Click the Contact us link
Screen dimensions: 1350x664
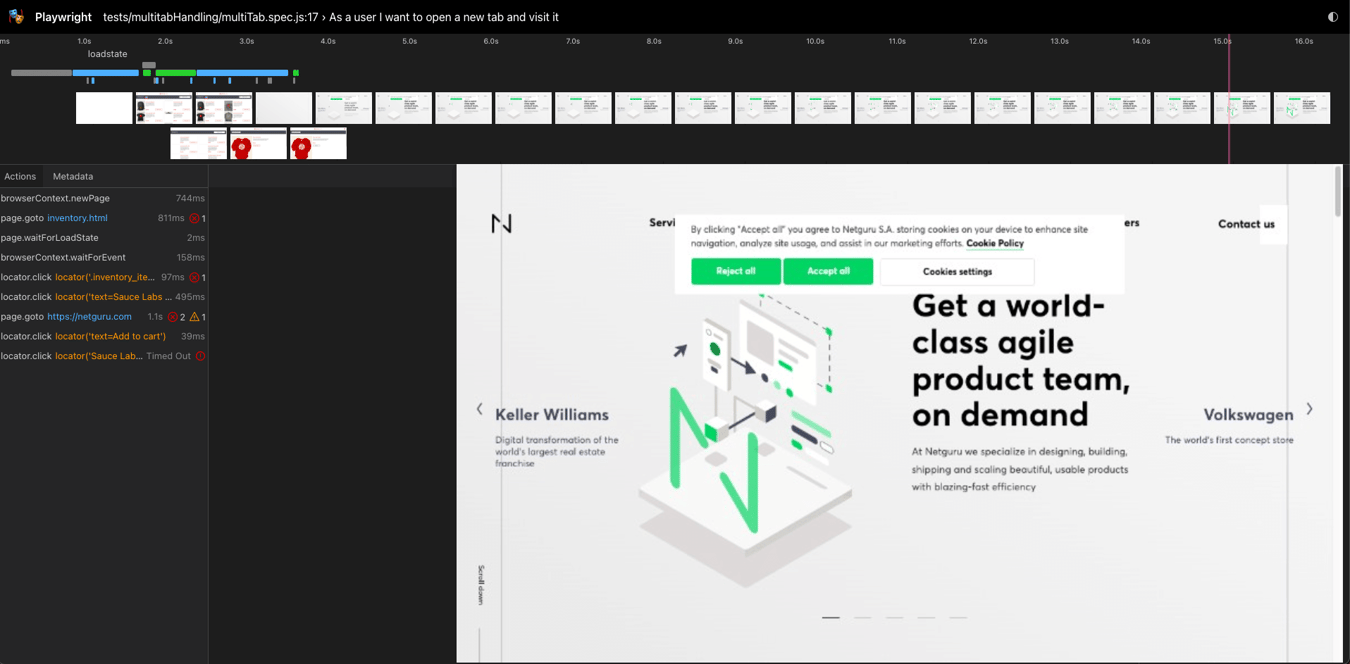coord(1245,224)
